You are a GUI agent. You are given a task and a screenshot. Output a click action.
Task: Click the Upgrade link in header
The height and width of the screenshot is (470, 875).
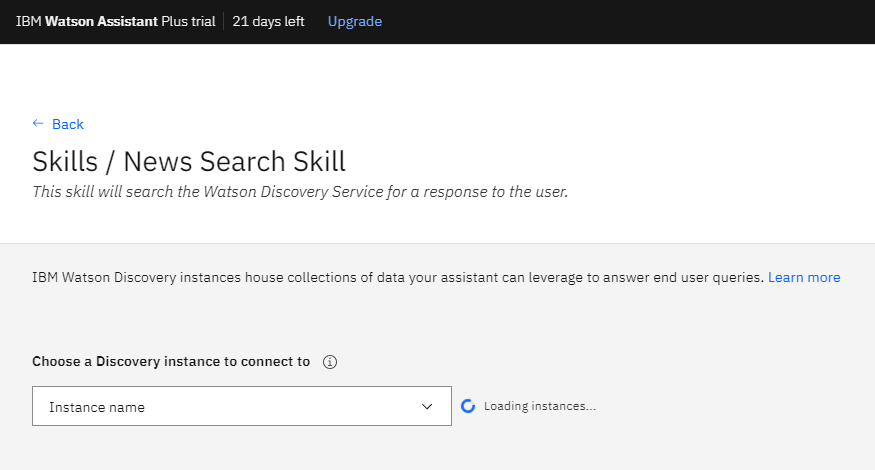point(354,22)
